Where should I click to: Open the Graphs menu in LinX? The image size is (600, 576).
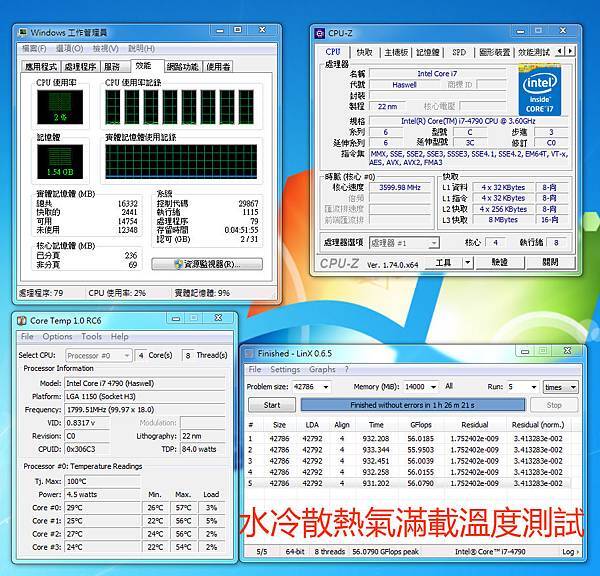pos(322,370)
